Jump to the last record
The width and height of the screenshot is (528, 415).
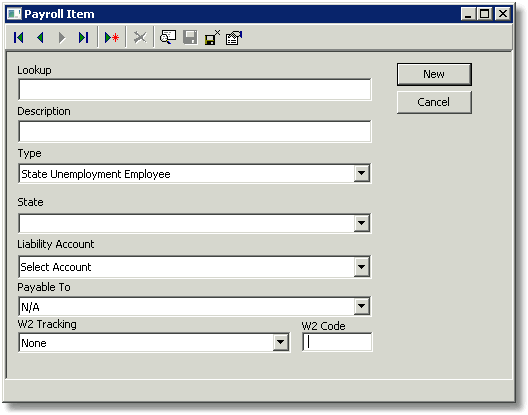tap(83, 37)
